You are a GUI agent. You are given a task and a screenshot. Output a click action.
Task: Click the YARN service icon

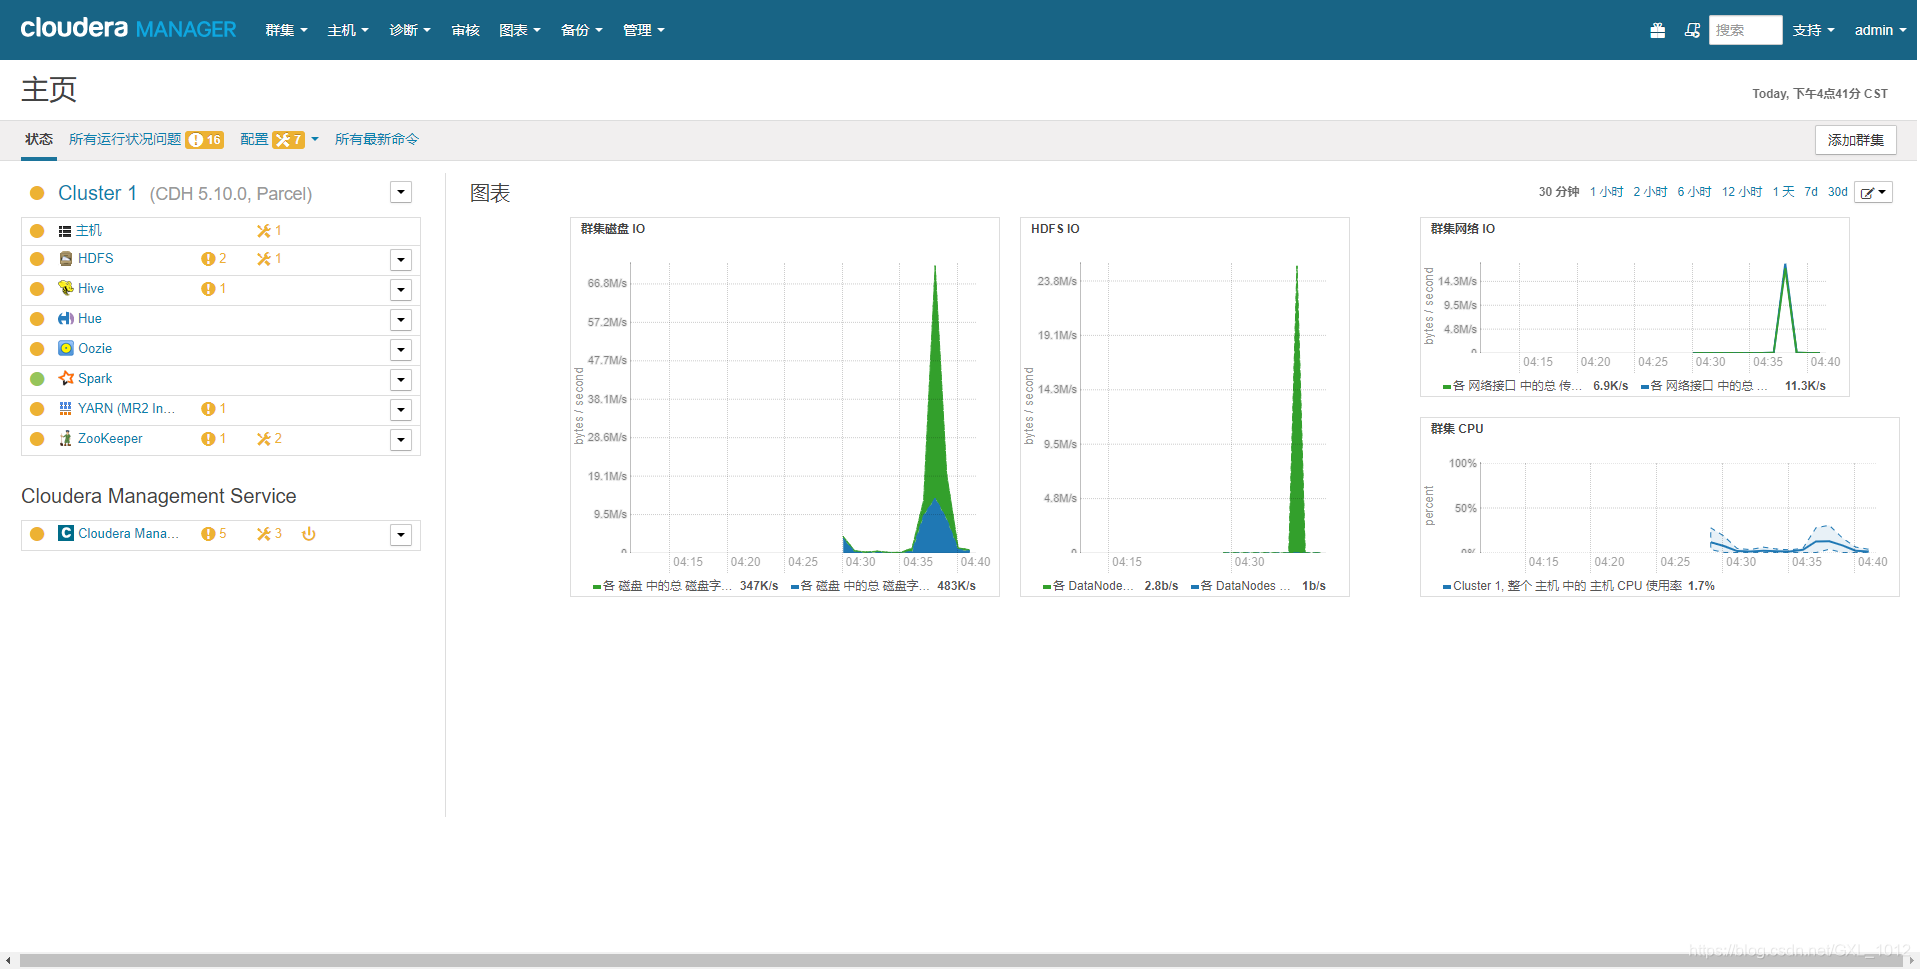[x=66, y=409]
